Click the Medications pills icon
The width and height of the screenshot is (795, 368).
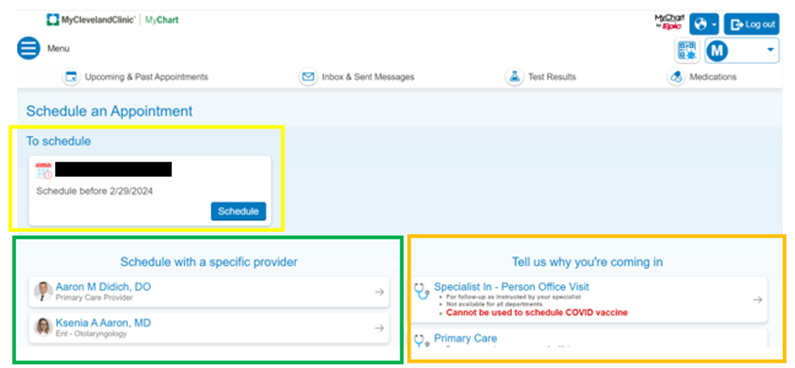coord(675,77)
